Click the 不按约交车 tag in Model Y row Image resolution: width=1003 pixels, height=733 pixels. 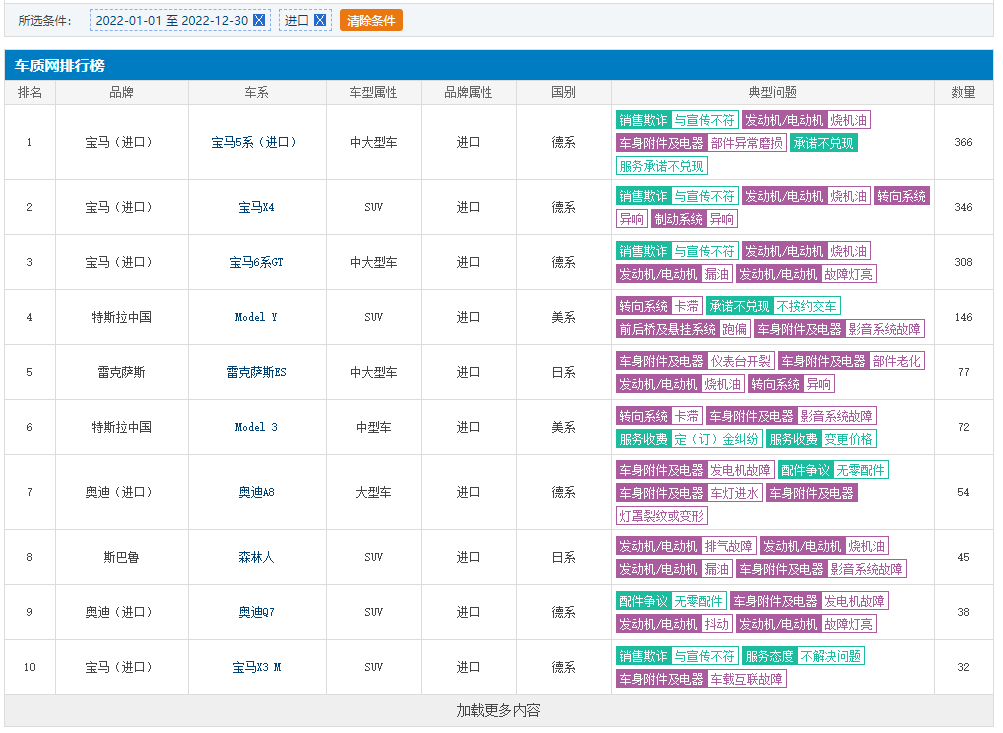pos(807,306)
